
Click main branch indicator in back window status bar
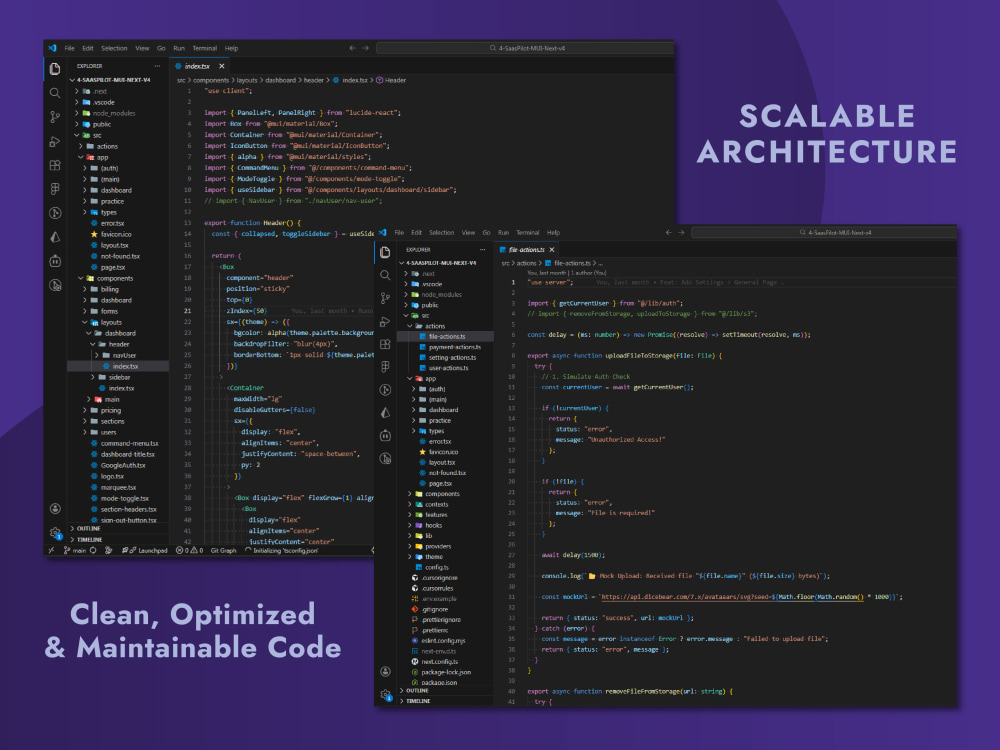(x=75, y=550)
